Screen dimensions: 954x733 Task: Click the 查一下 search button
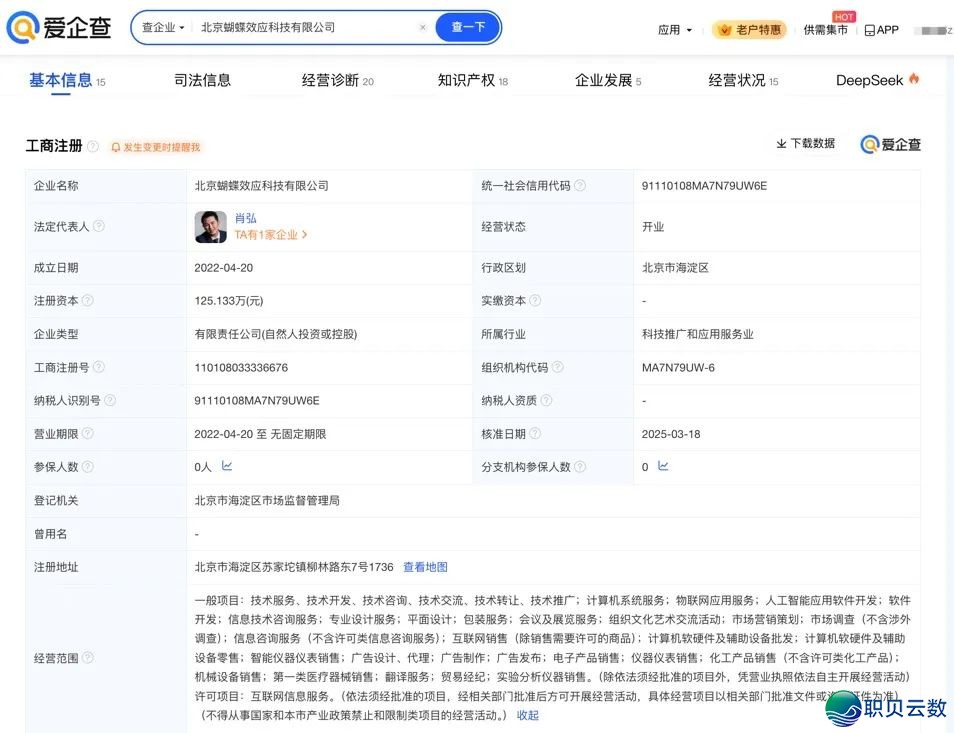pos(467,27)
